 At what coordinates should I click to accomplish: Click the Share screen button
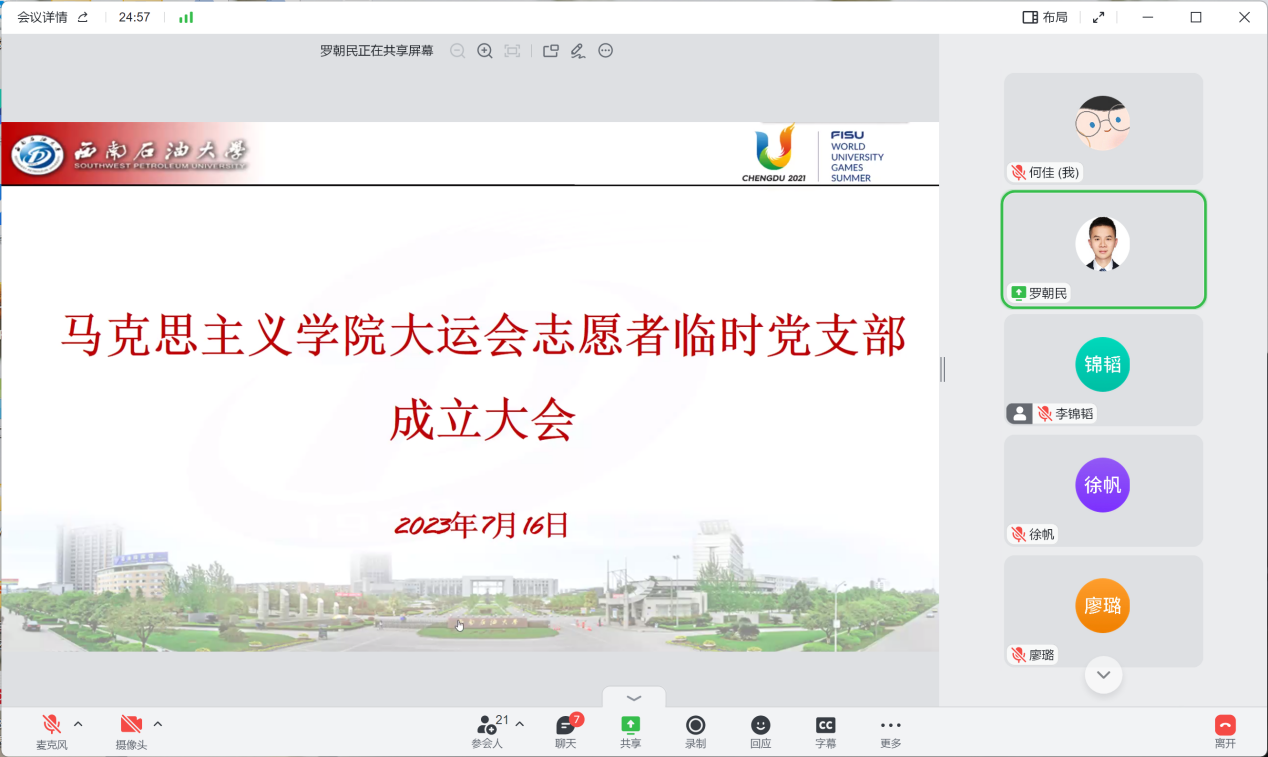pos(630,731)
